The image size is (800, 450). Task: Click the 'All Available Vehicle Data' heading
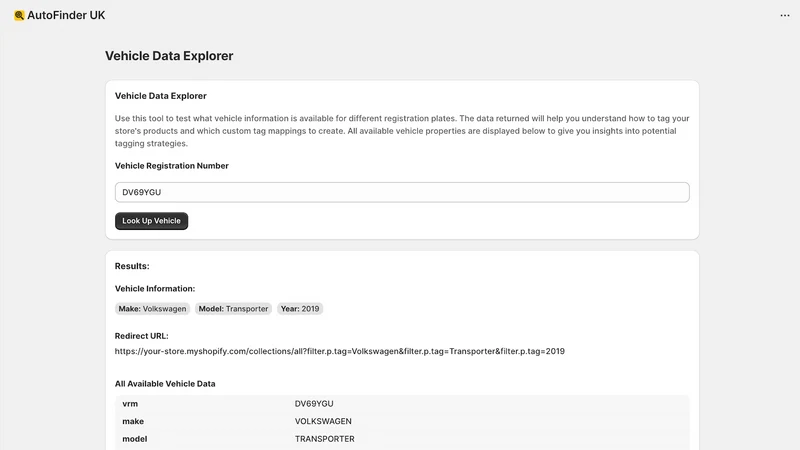coord(165,384)
